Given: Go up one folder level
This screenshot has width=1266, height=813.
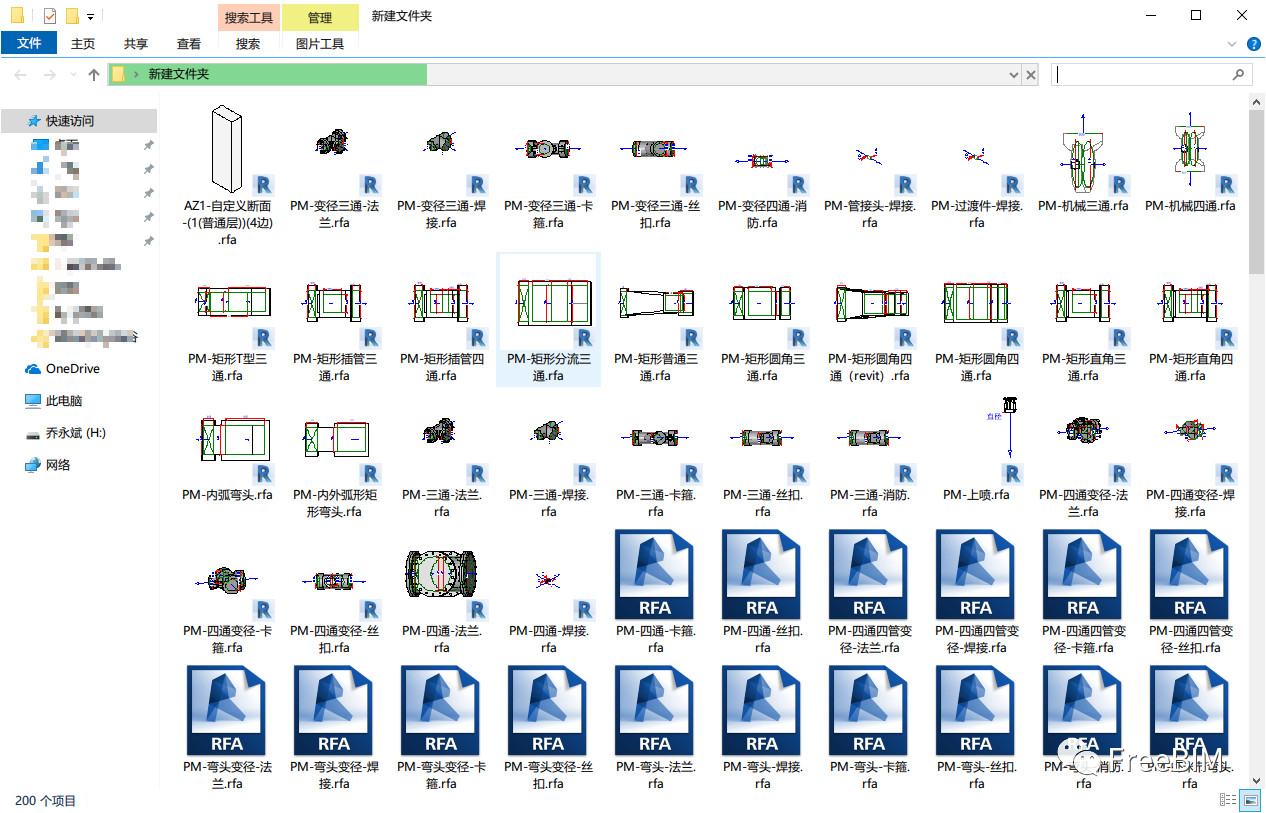Looking at the screenshot, I should [x=94, y=75].
